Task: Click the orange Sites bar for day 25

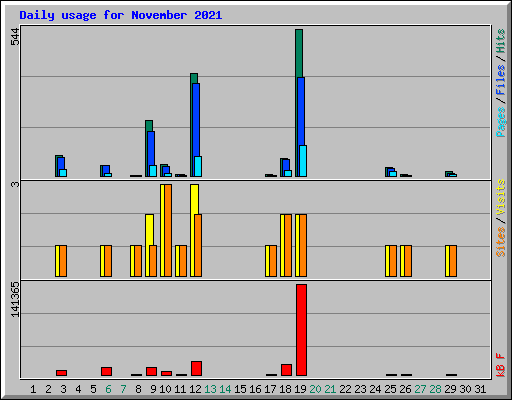Action: coord(393,261)
